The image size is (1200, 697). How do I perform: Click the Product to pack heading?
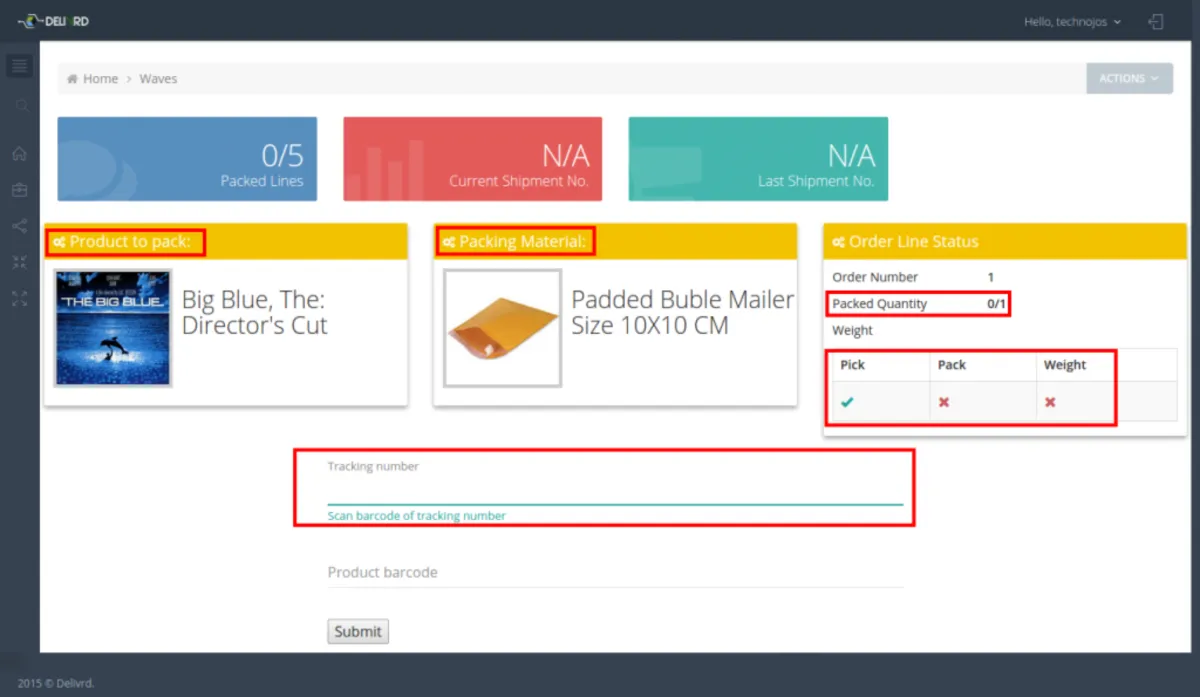coord(130,242)
